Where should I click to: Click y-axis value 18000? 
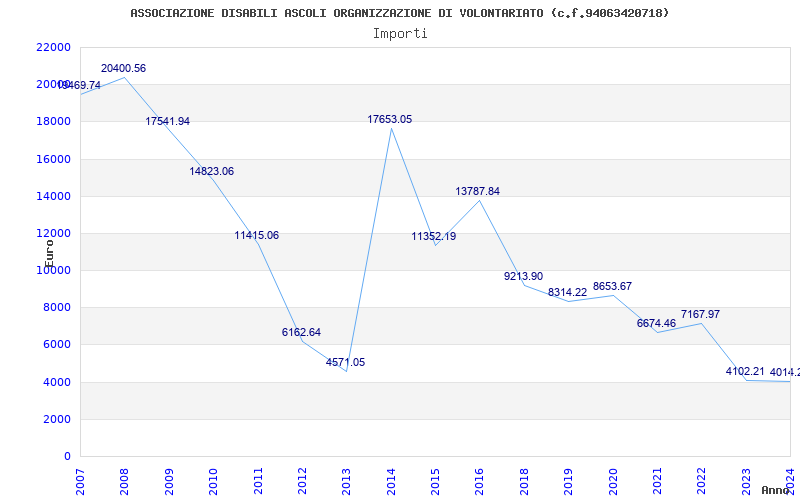[54, 122]
